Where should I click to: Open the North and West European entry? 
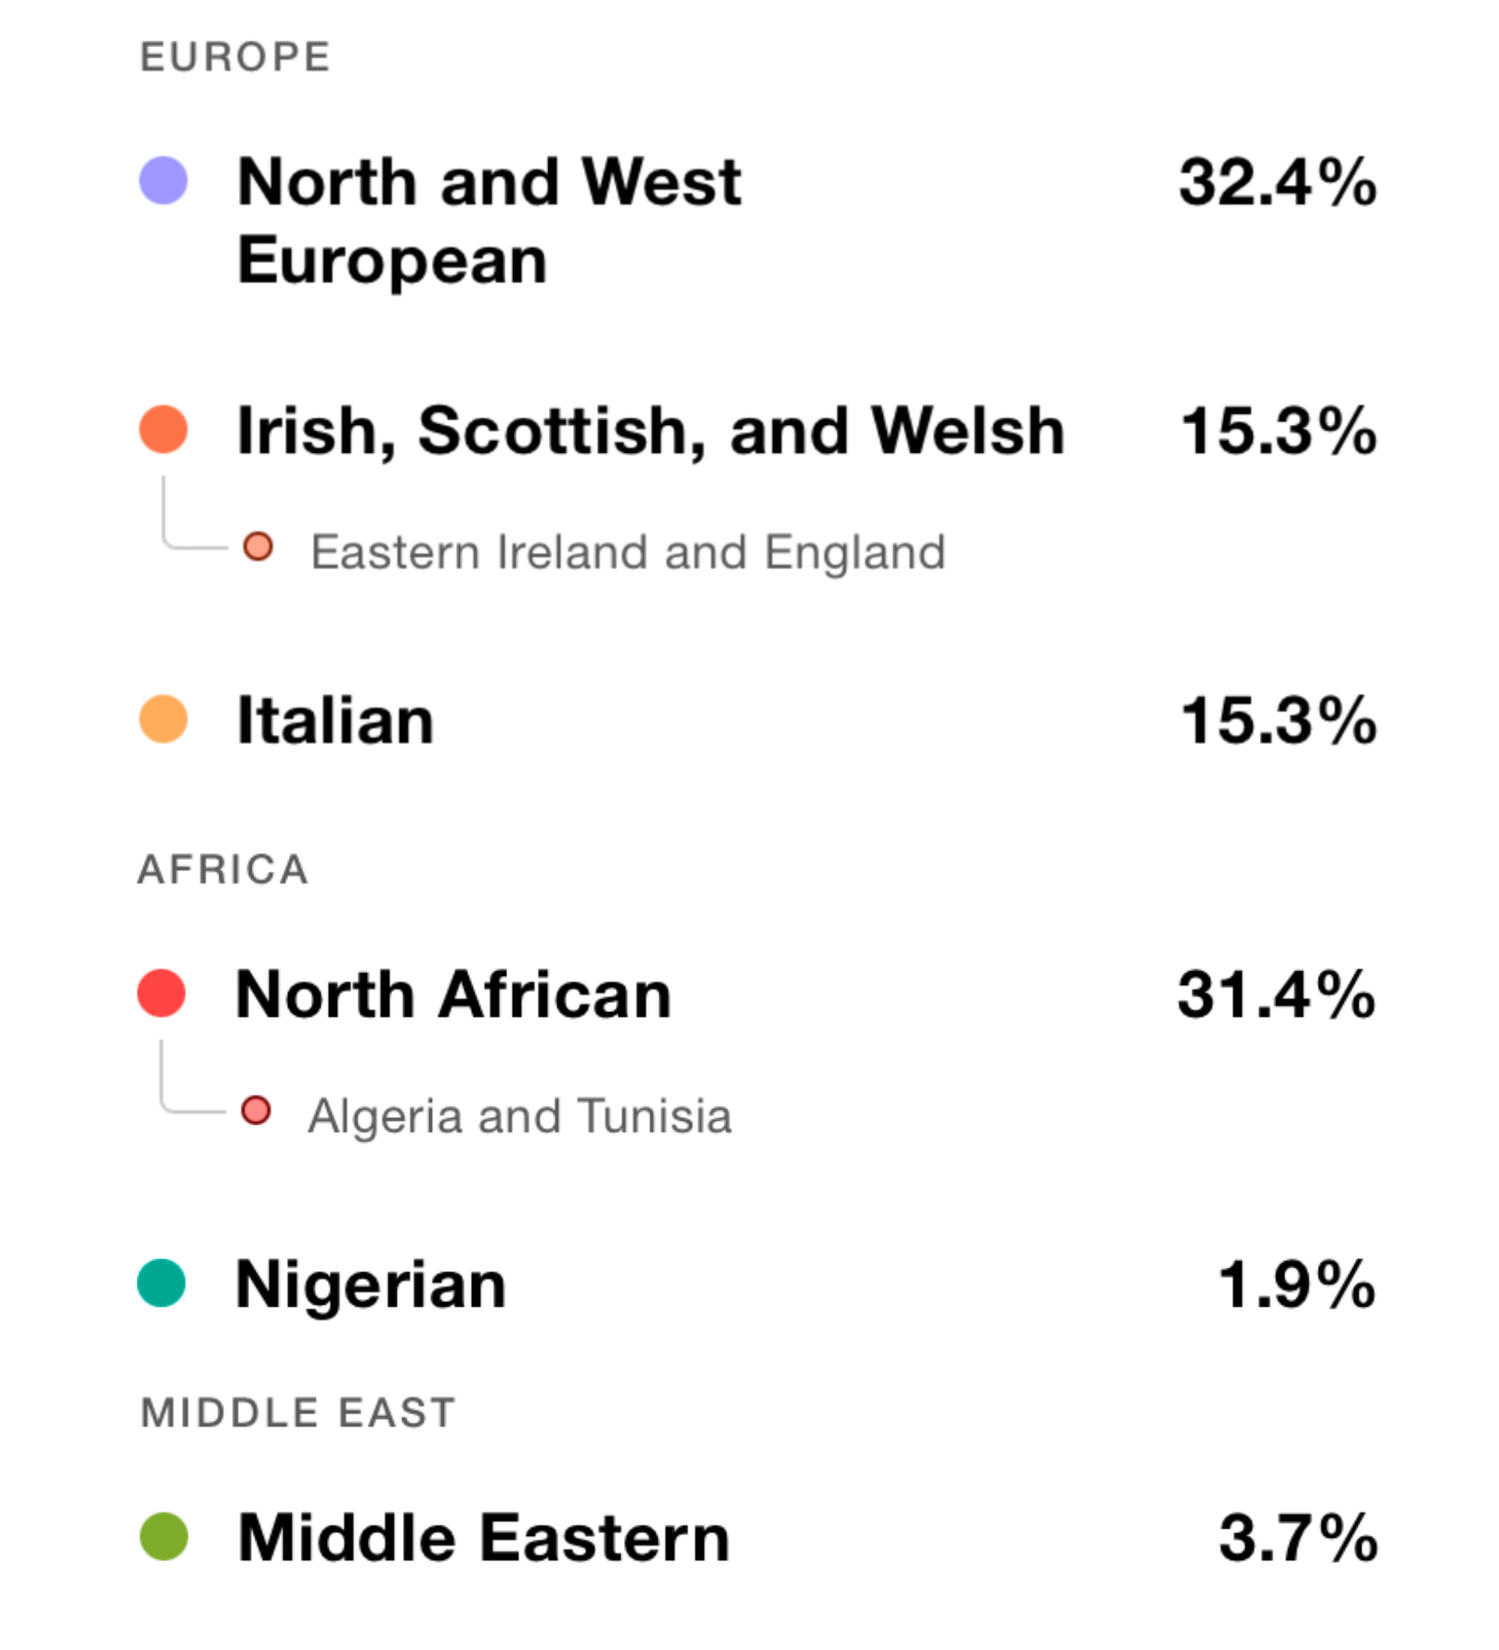point(489,220)
